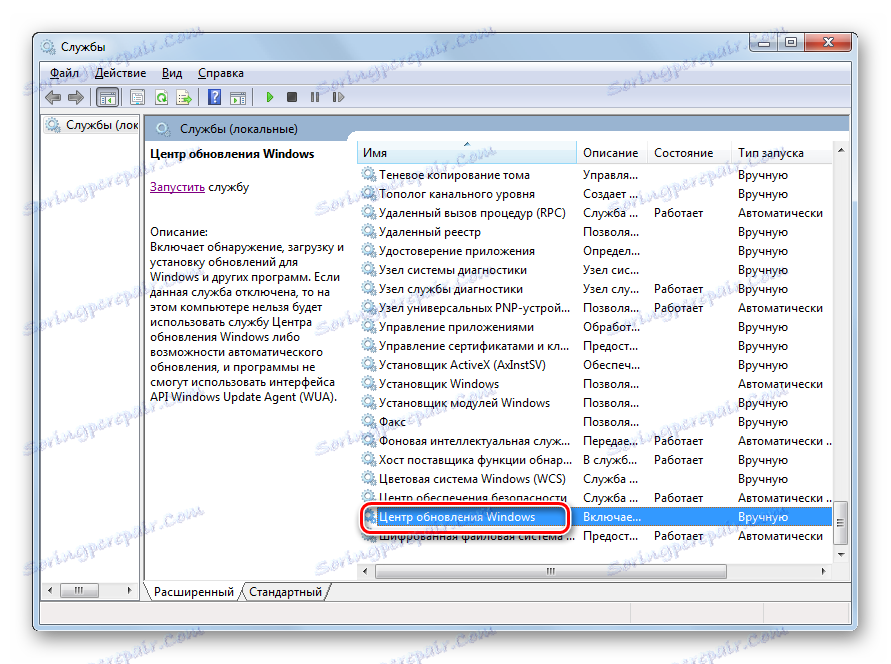The image size is (891, 664).
Task: Click the Службы title bar gear icon
Action: [48, 47]
